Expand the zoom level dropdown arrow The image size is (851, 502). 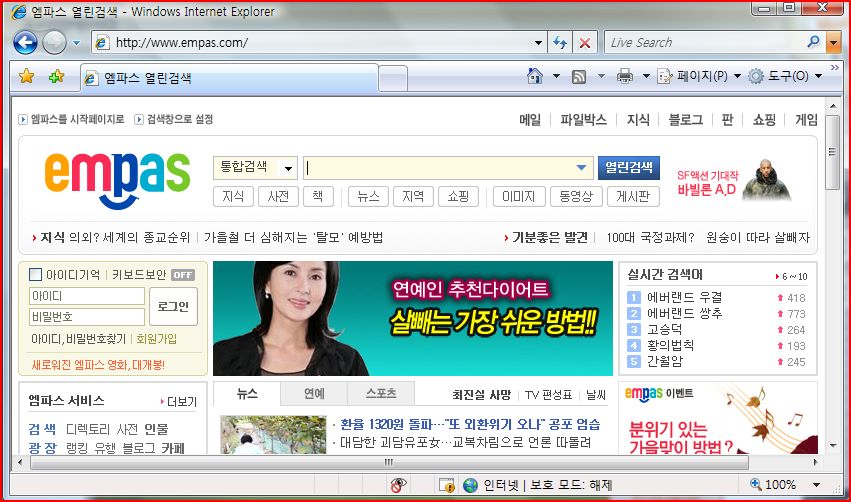[x=816, y=485]
